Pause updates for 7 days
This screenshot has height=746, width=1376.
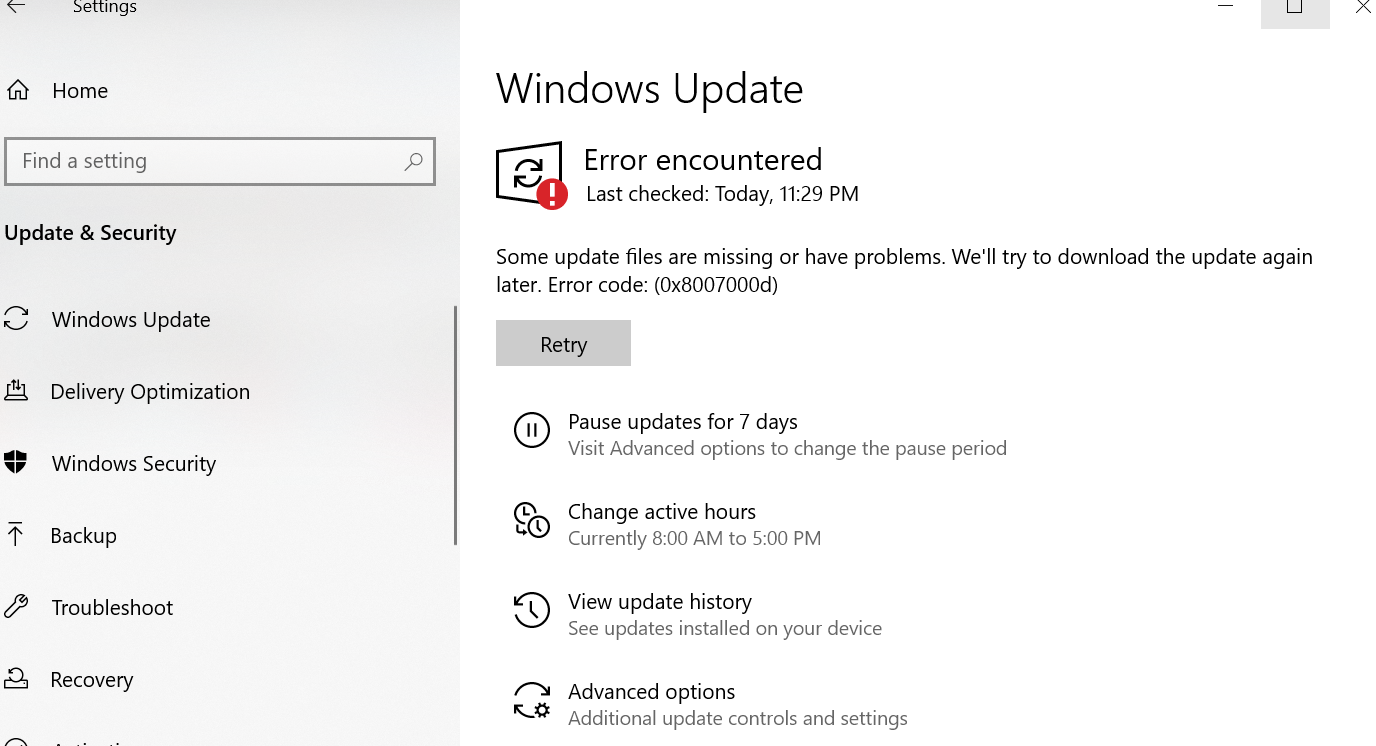[x=682, y=421]
